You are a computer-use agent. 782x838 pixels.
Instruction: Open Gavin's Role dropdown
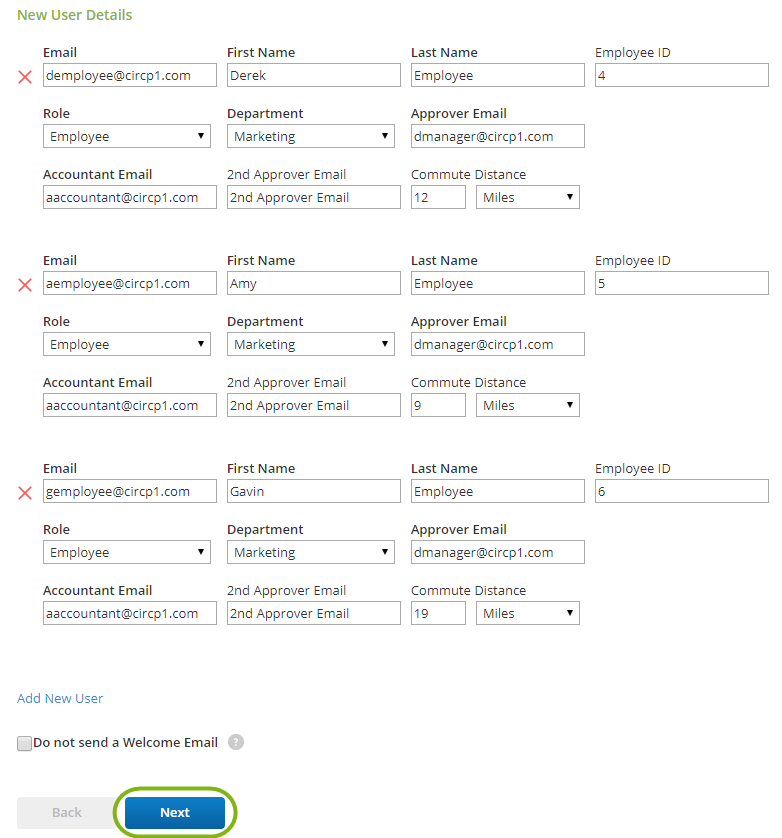click(126, 551)
